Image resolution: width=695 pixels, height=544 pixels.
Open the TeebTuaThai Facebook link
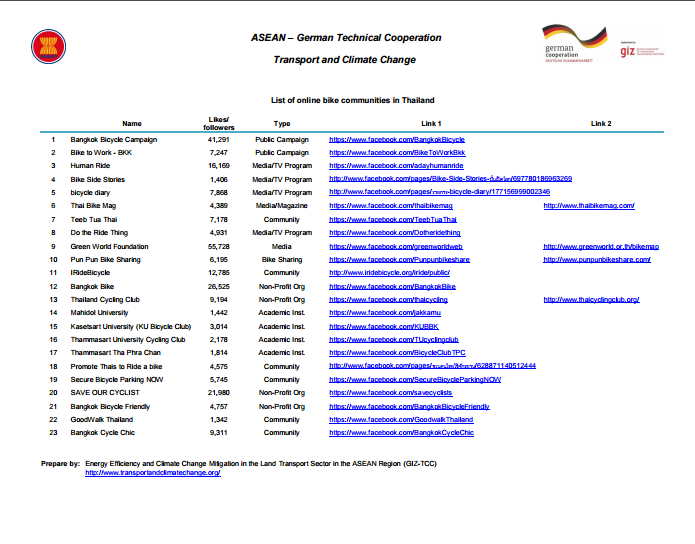[393, 219]
